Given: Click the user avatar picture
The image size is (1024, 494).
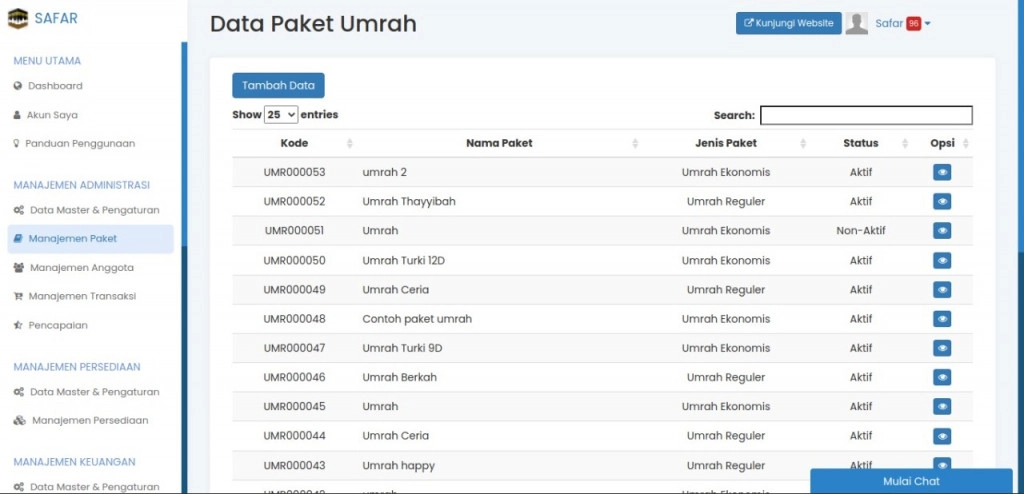Looking at the screenshot, I should [x=856, y=24].
